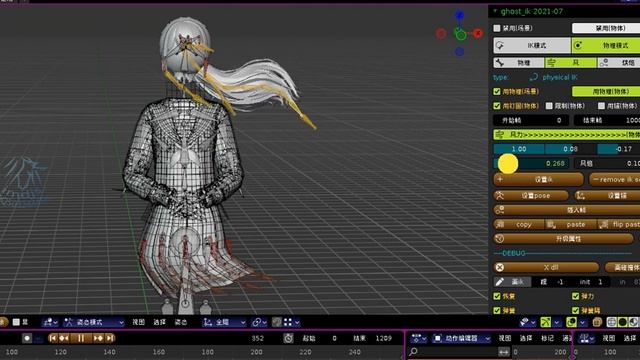Click the pencil 画ik button
Viewport: 640px width, 360px height.
512,282
